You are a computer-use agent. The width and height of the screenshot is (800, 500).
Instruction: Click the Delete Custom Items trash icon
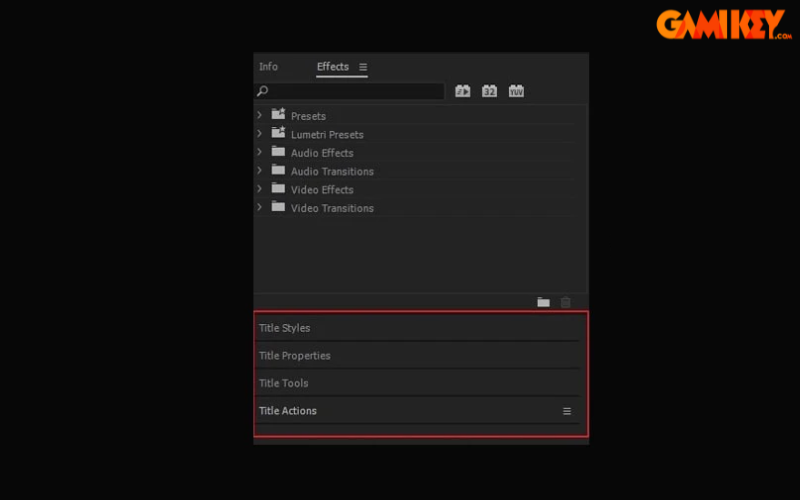565,302
